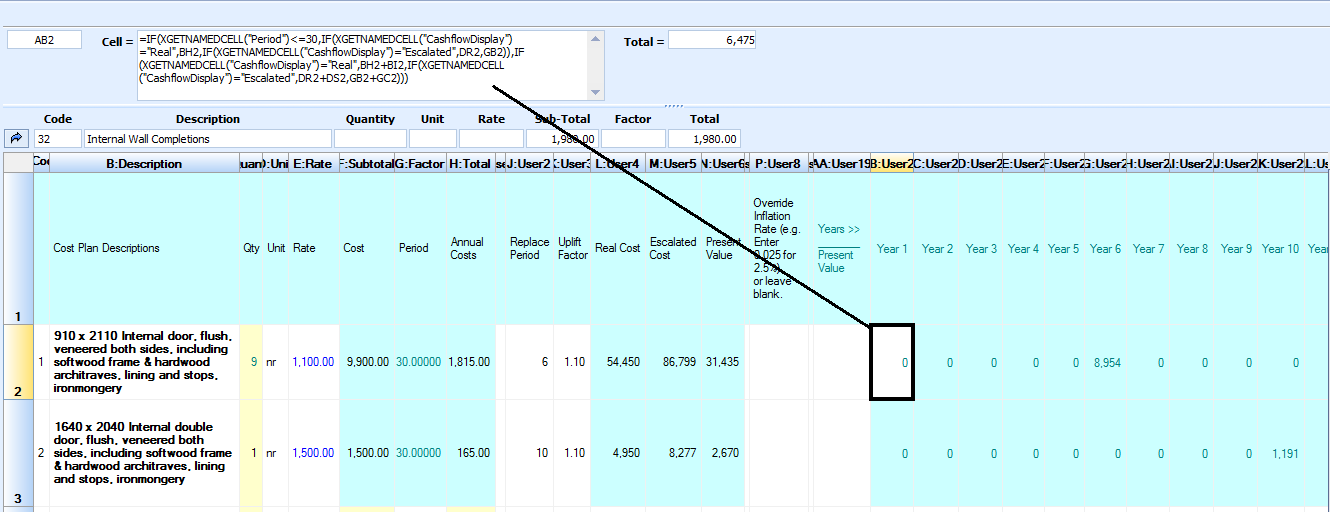Click the top Total field showing 6,475

point(713,40)
